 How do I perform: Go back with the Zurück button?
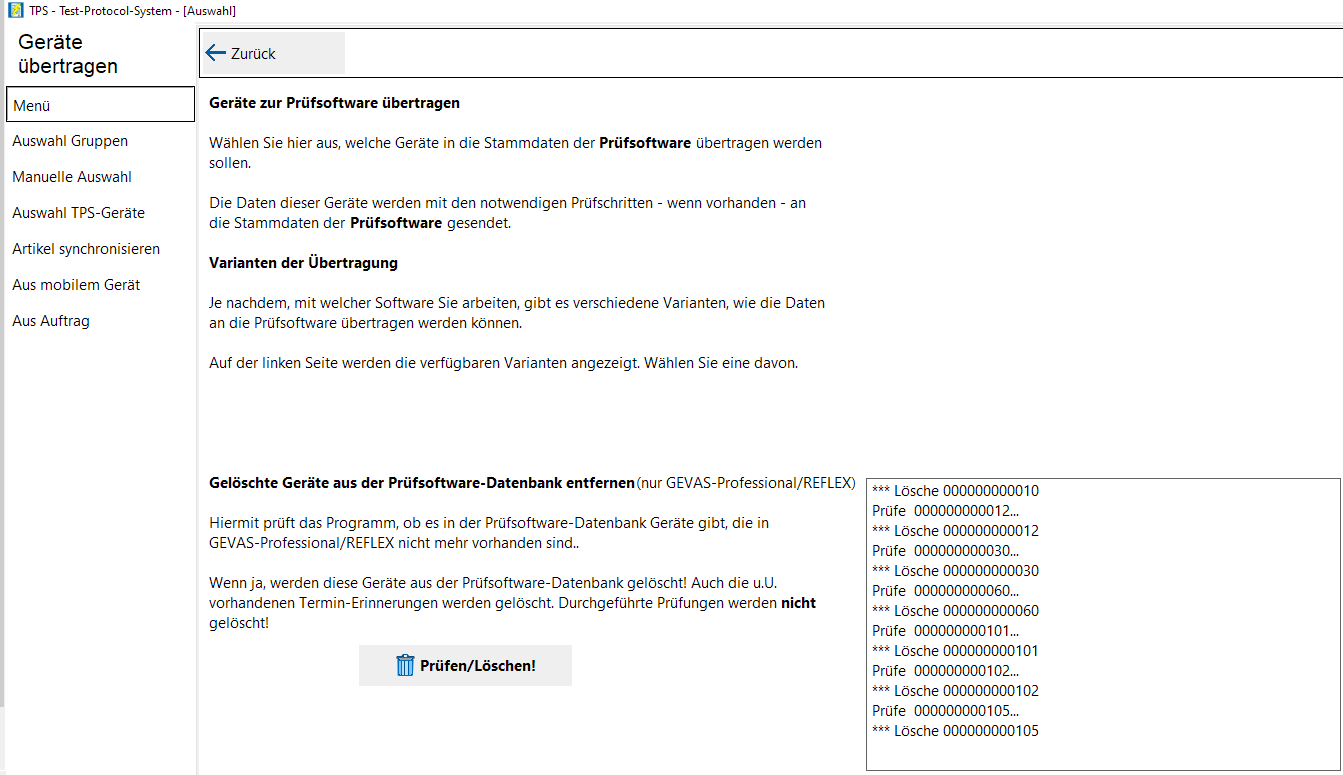273,53
